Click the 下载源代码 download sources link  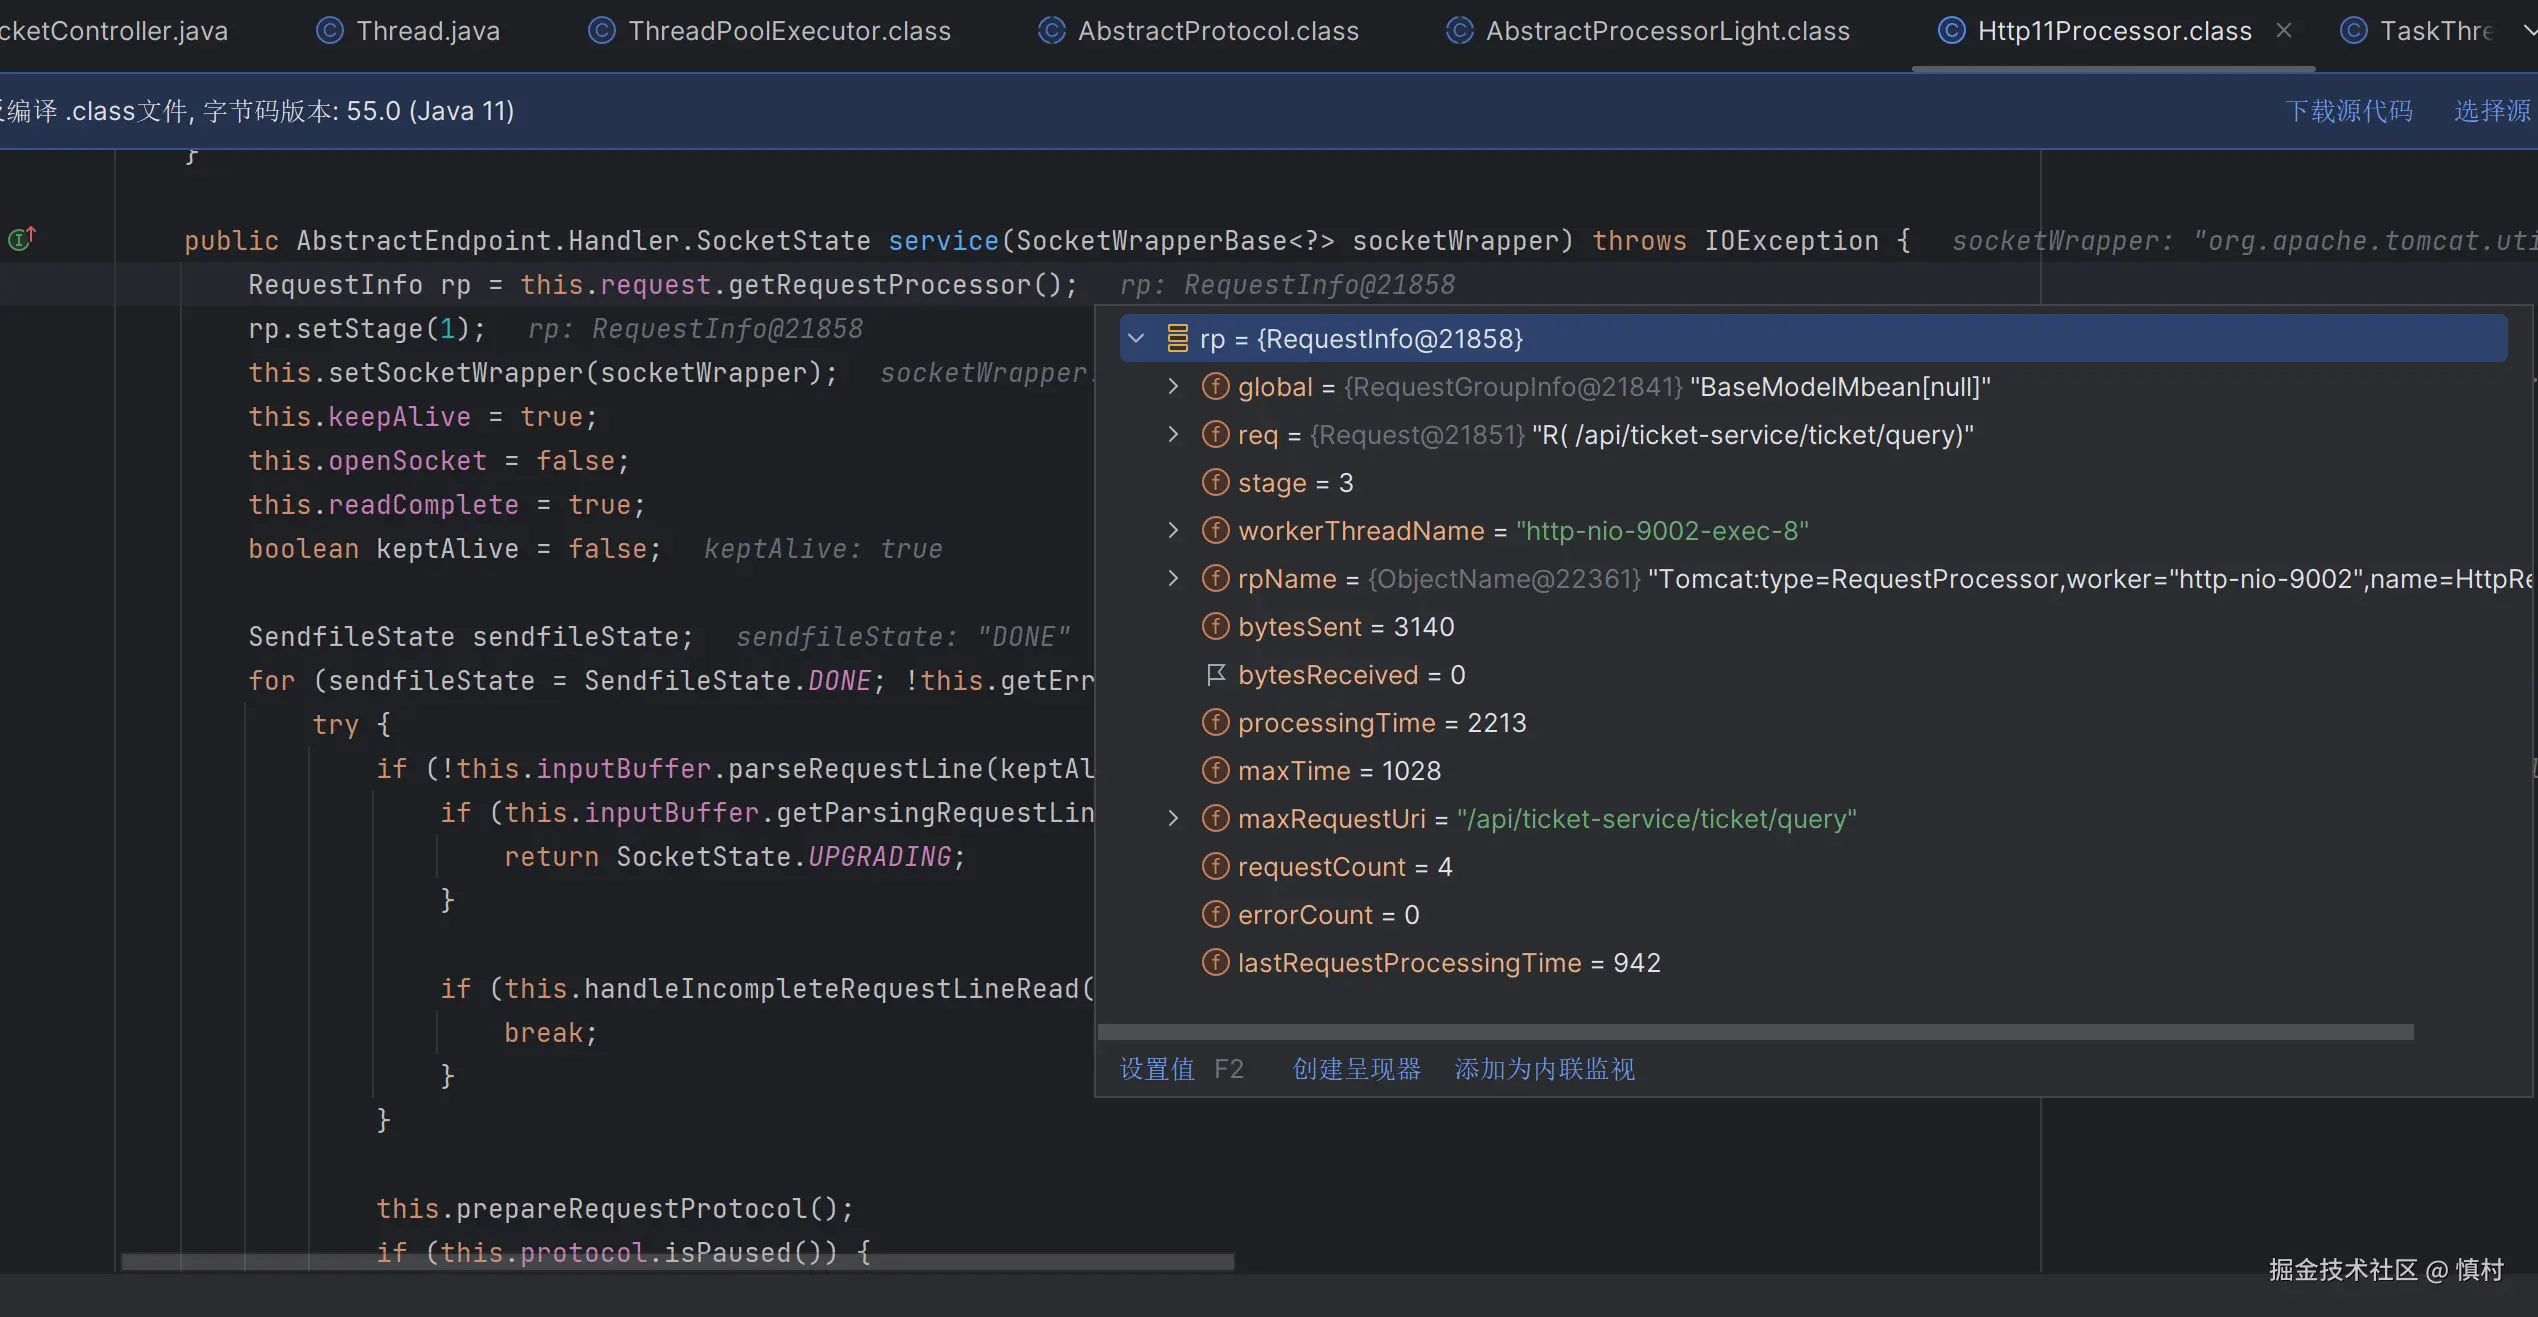coord(2348,111)
